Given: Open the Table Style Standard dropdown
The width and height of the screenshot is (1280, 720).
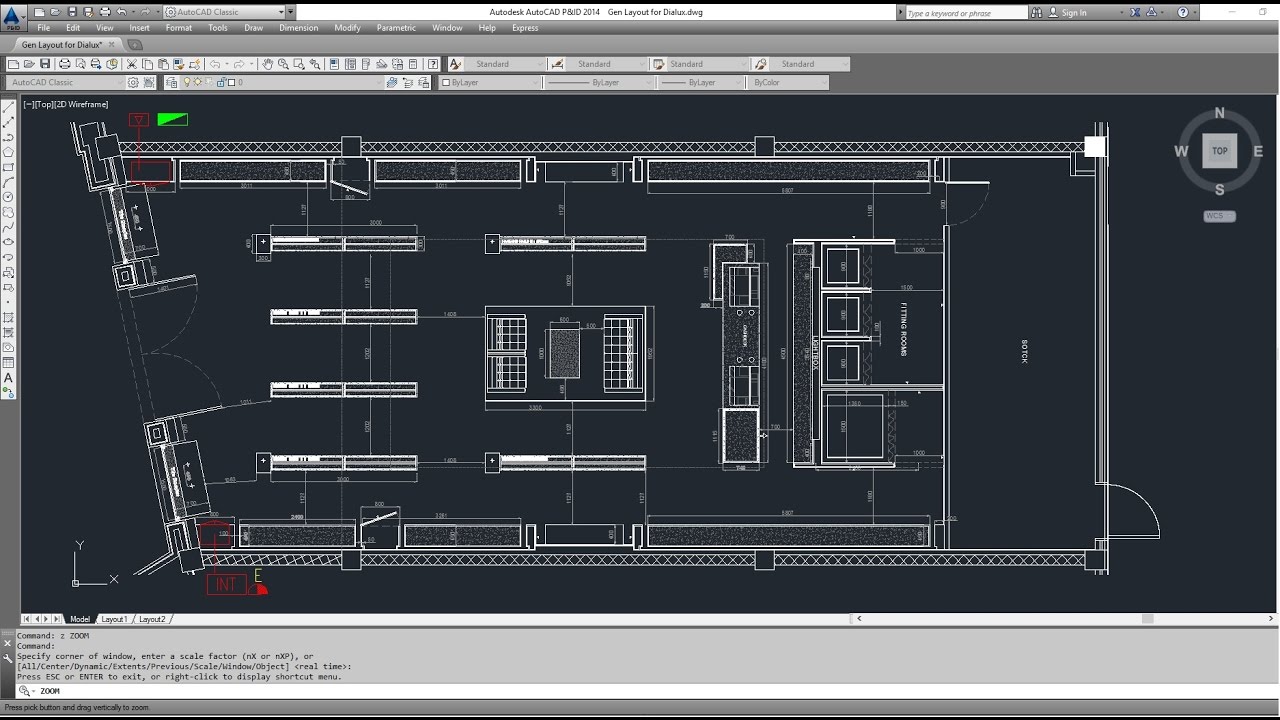Looking at the screenshot, I should [708, 64].
